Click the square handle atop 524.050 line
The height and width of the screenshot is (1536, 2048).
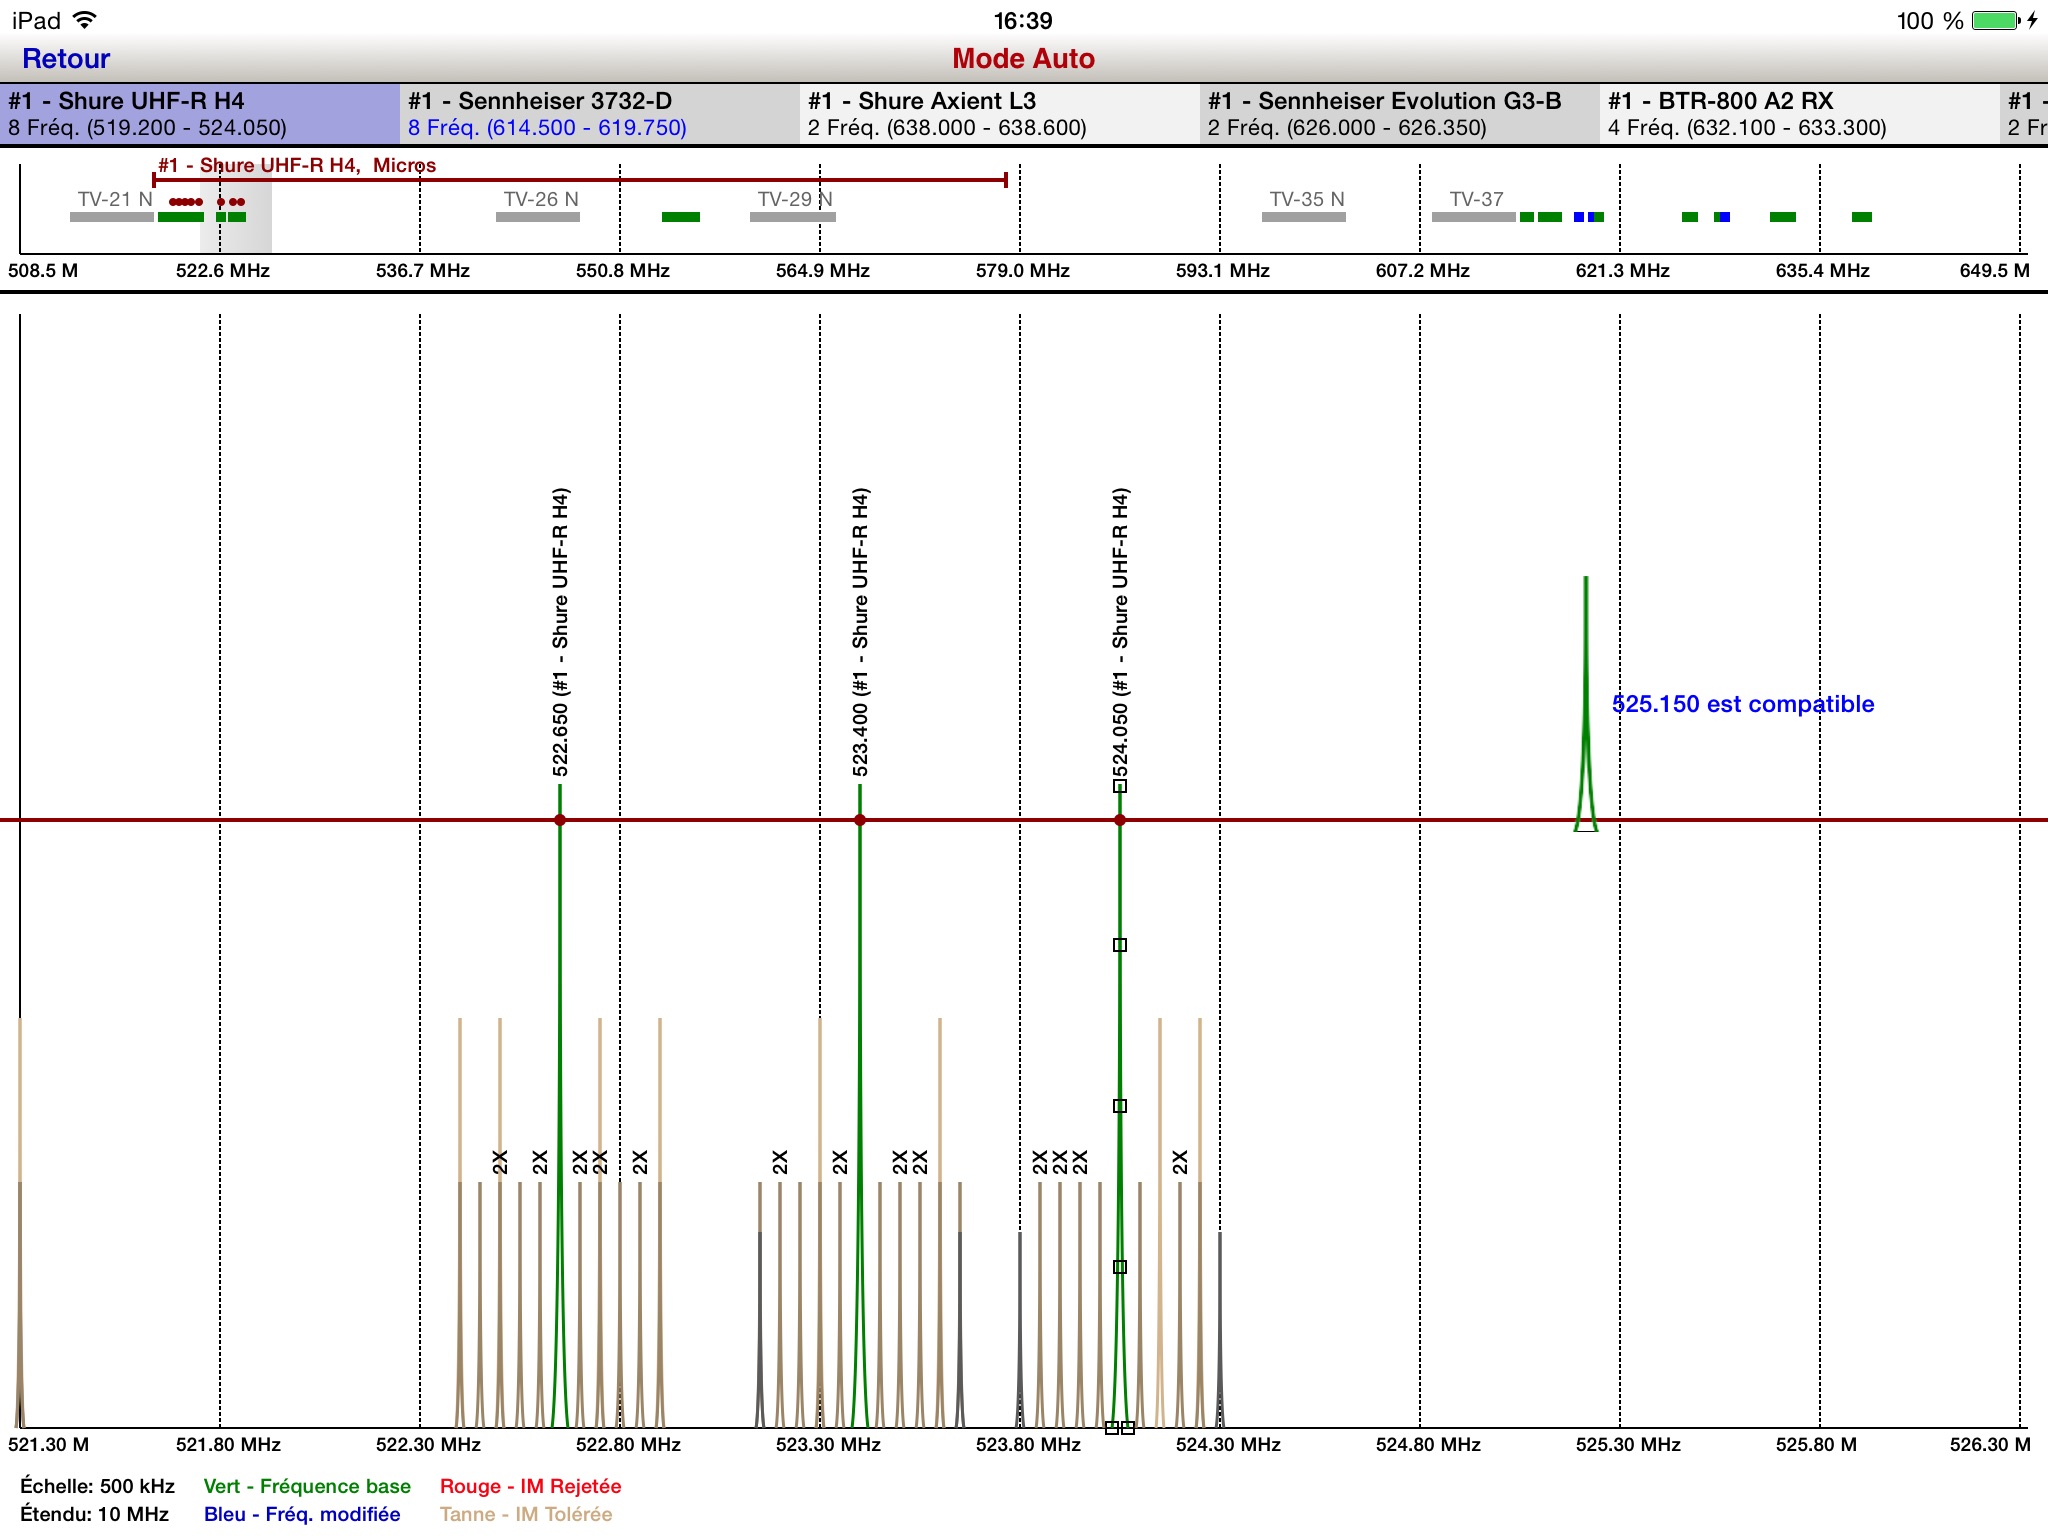tap(1120, 786)
